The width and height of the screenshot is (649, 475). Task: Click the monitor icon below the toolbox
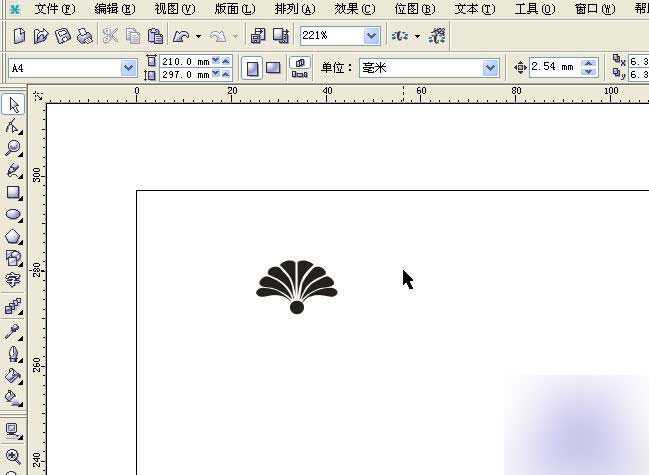(13, 431)
